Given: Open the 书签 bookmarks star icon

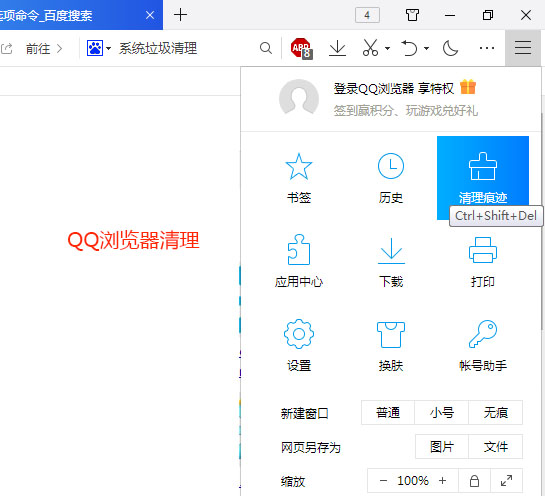Looking at the screenshot, I should click(x=299, y=166).
